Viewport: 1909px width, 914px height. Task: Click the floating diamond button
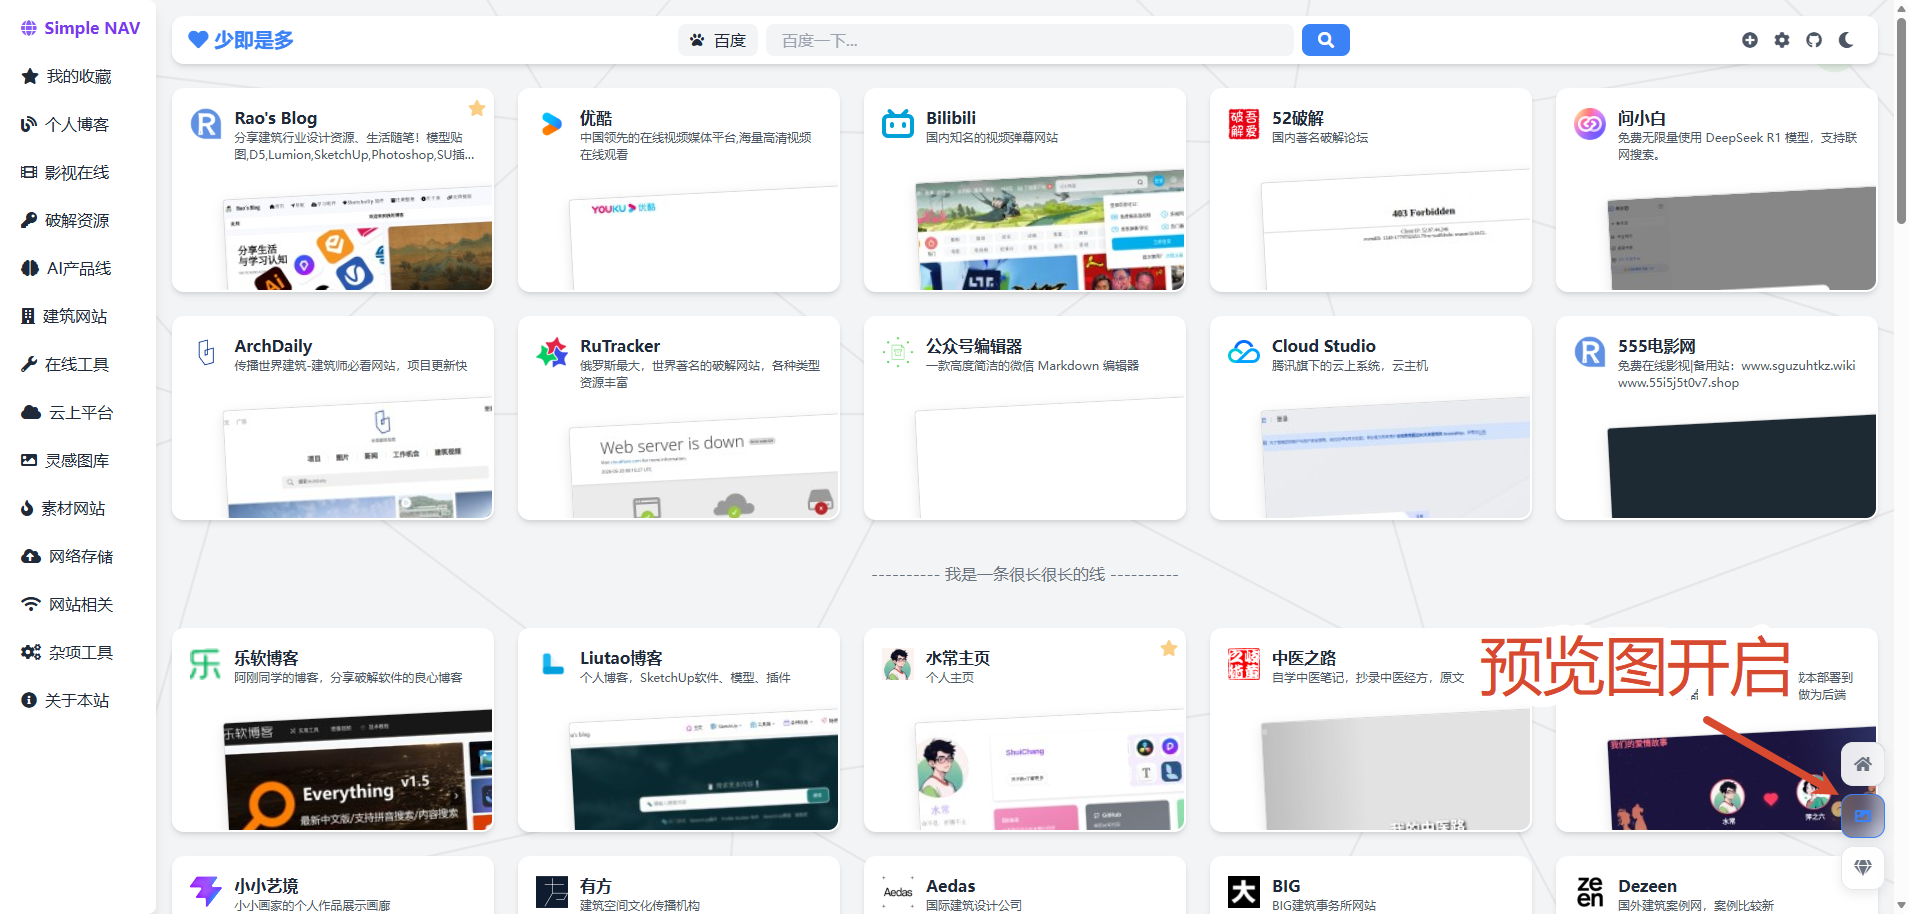pos(1862,867)
